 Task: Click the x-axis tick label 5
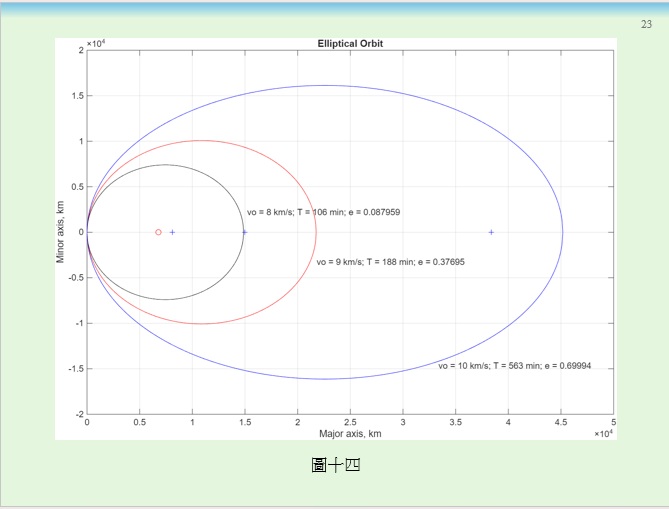(x=613, y=423)
